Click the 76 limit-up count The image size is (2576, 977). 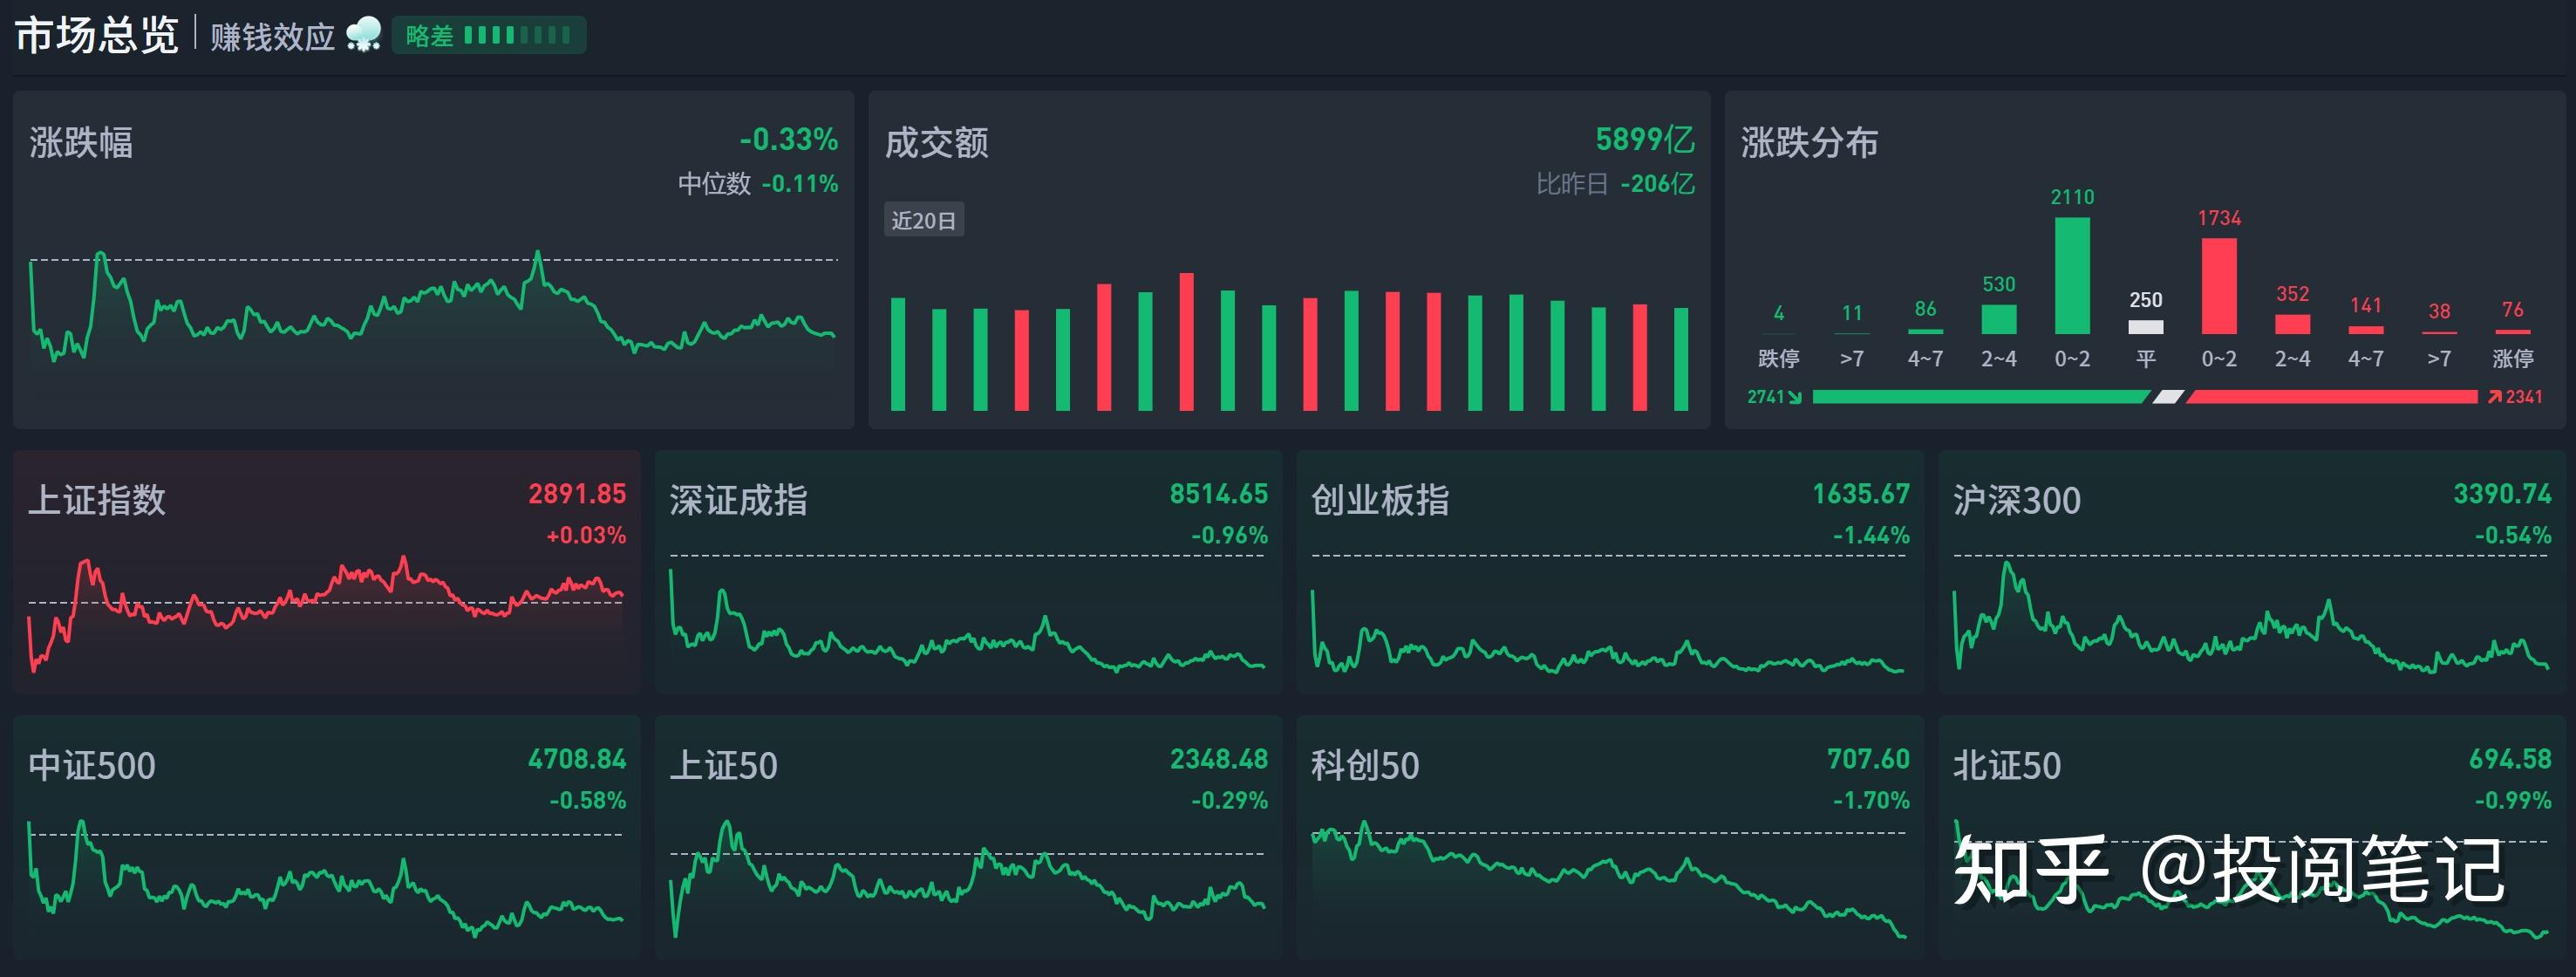tap(2513, 310)
